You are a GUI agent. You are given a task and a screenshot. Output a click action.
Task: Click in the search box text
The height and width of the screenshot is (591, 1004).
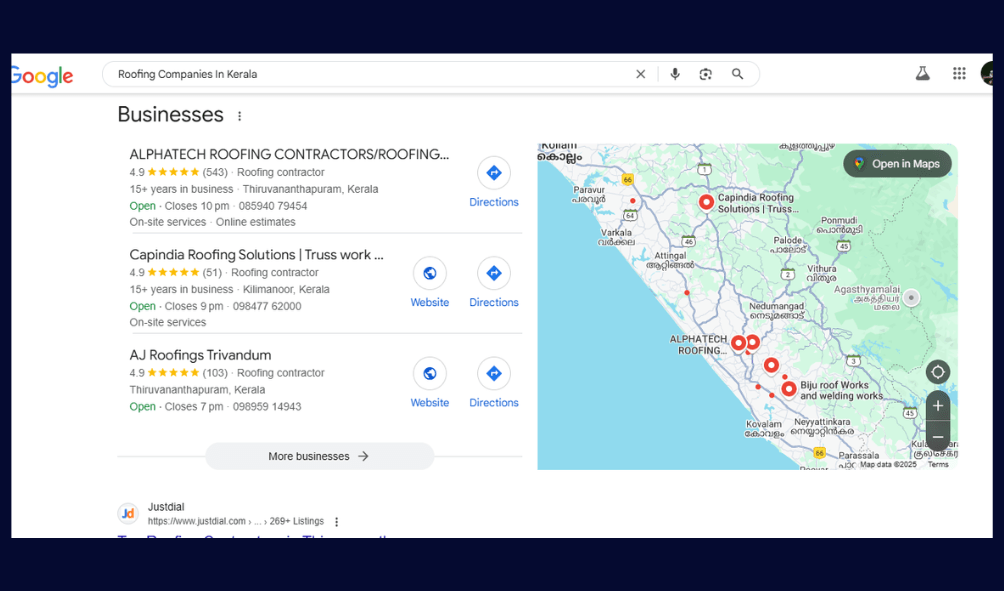pyautogui.click(x=188, y=74)
